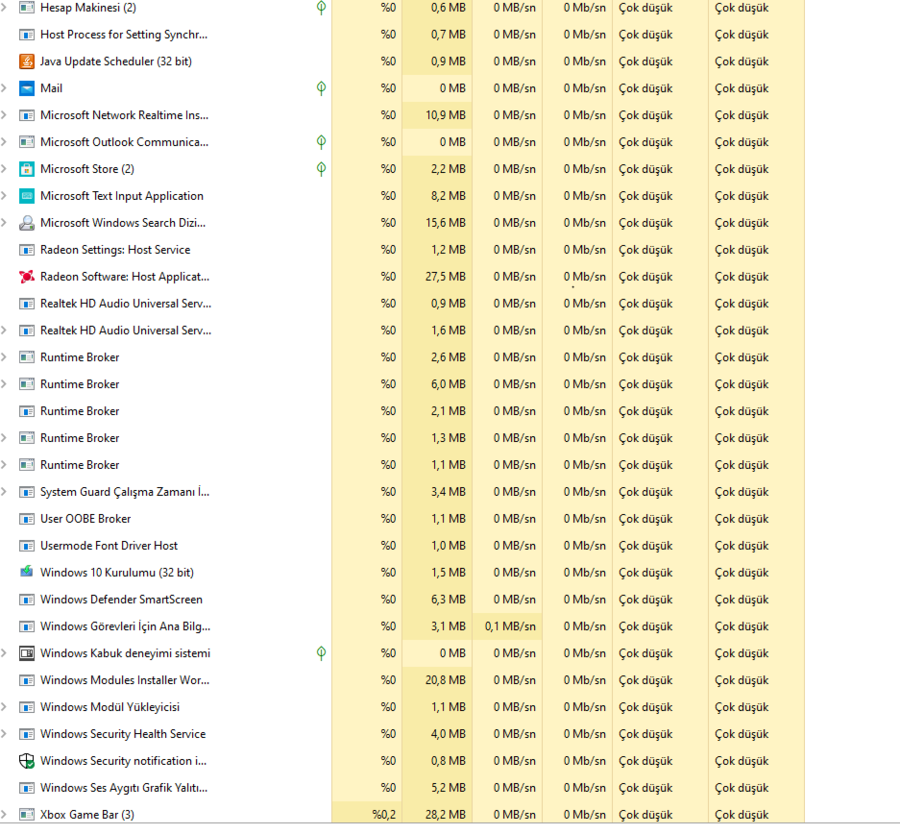The width and height of the screenshot is (900, 834).
Task: Click the Windows Görevleri İçin Ana Bilg... icon
Action: pos(26,626)
